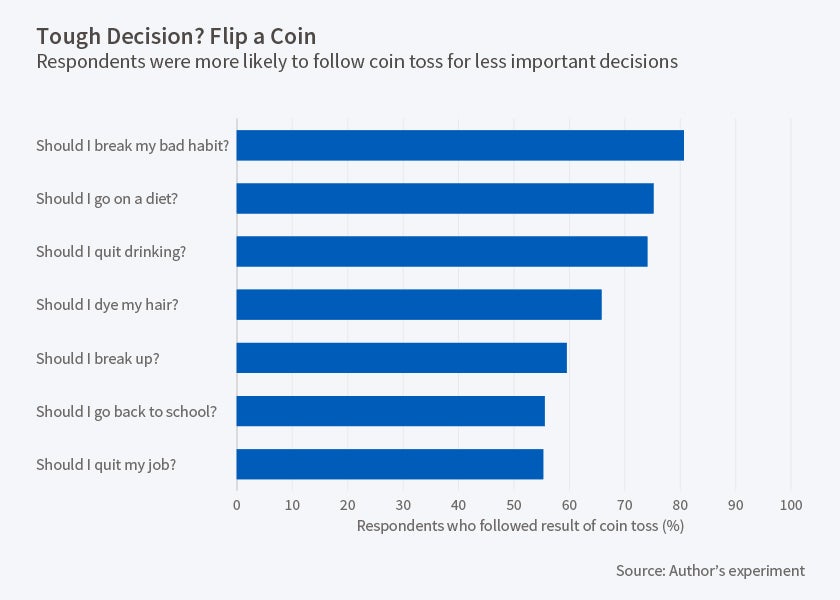This screenshot has width=840, height=600.
Task: Click the 'Source: Author's experiment' text
Action: click(710, 571)
